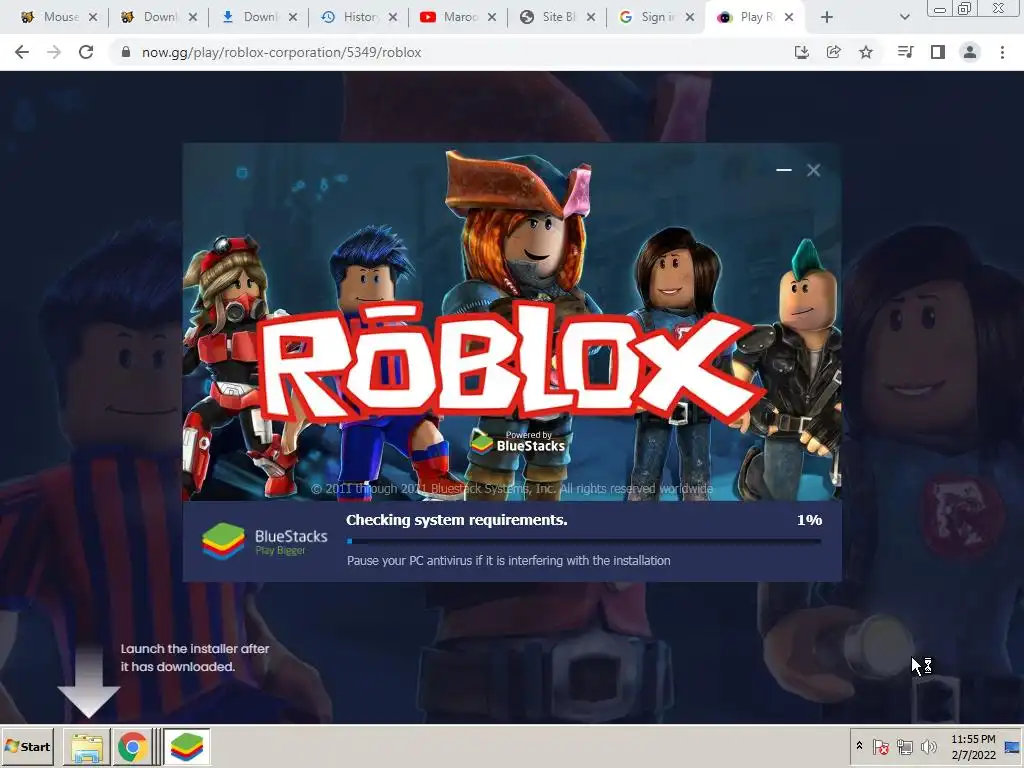This screenshot has width=1024, height=768.
Task: Minimize the BlueStacks installer window
Action: pos(784,170)
